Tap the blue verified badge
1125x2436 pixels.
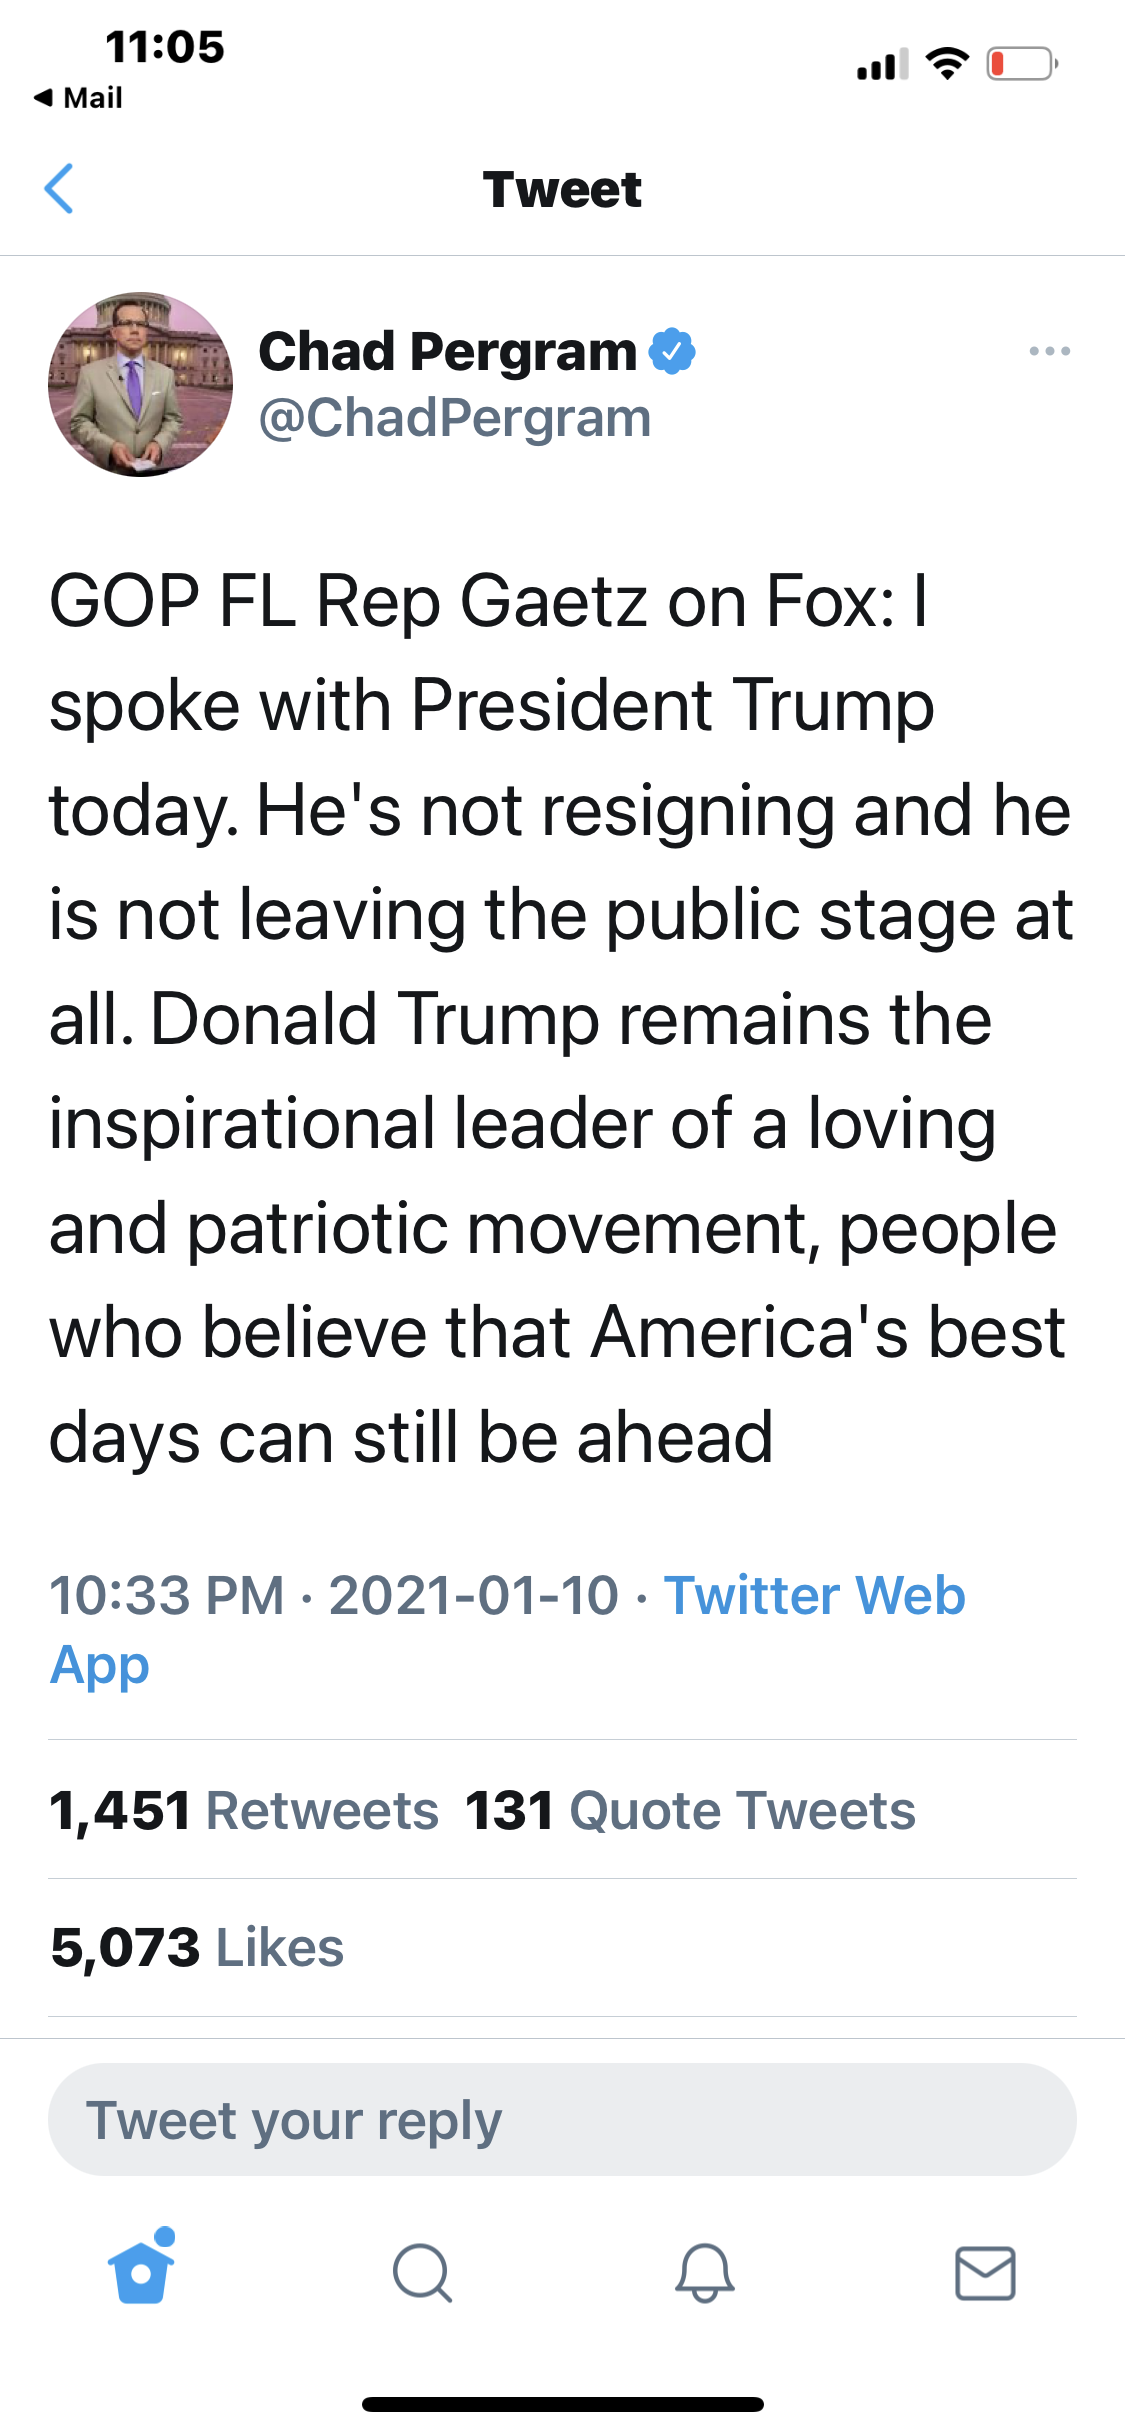click(672, 351)
